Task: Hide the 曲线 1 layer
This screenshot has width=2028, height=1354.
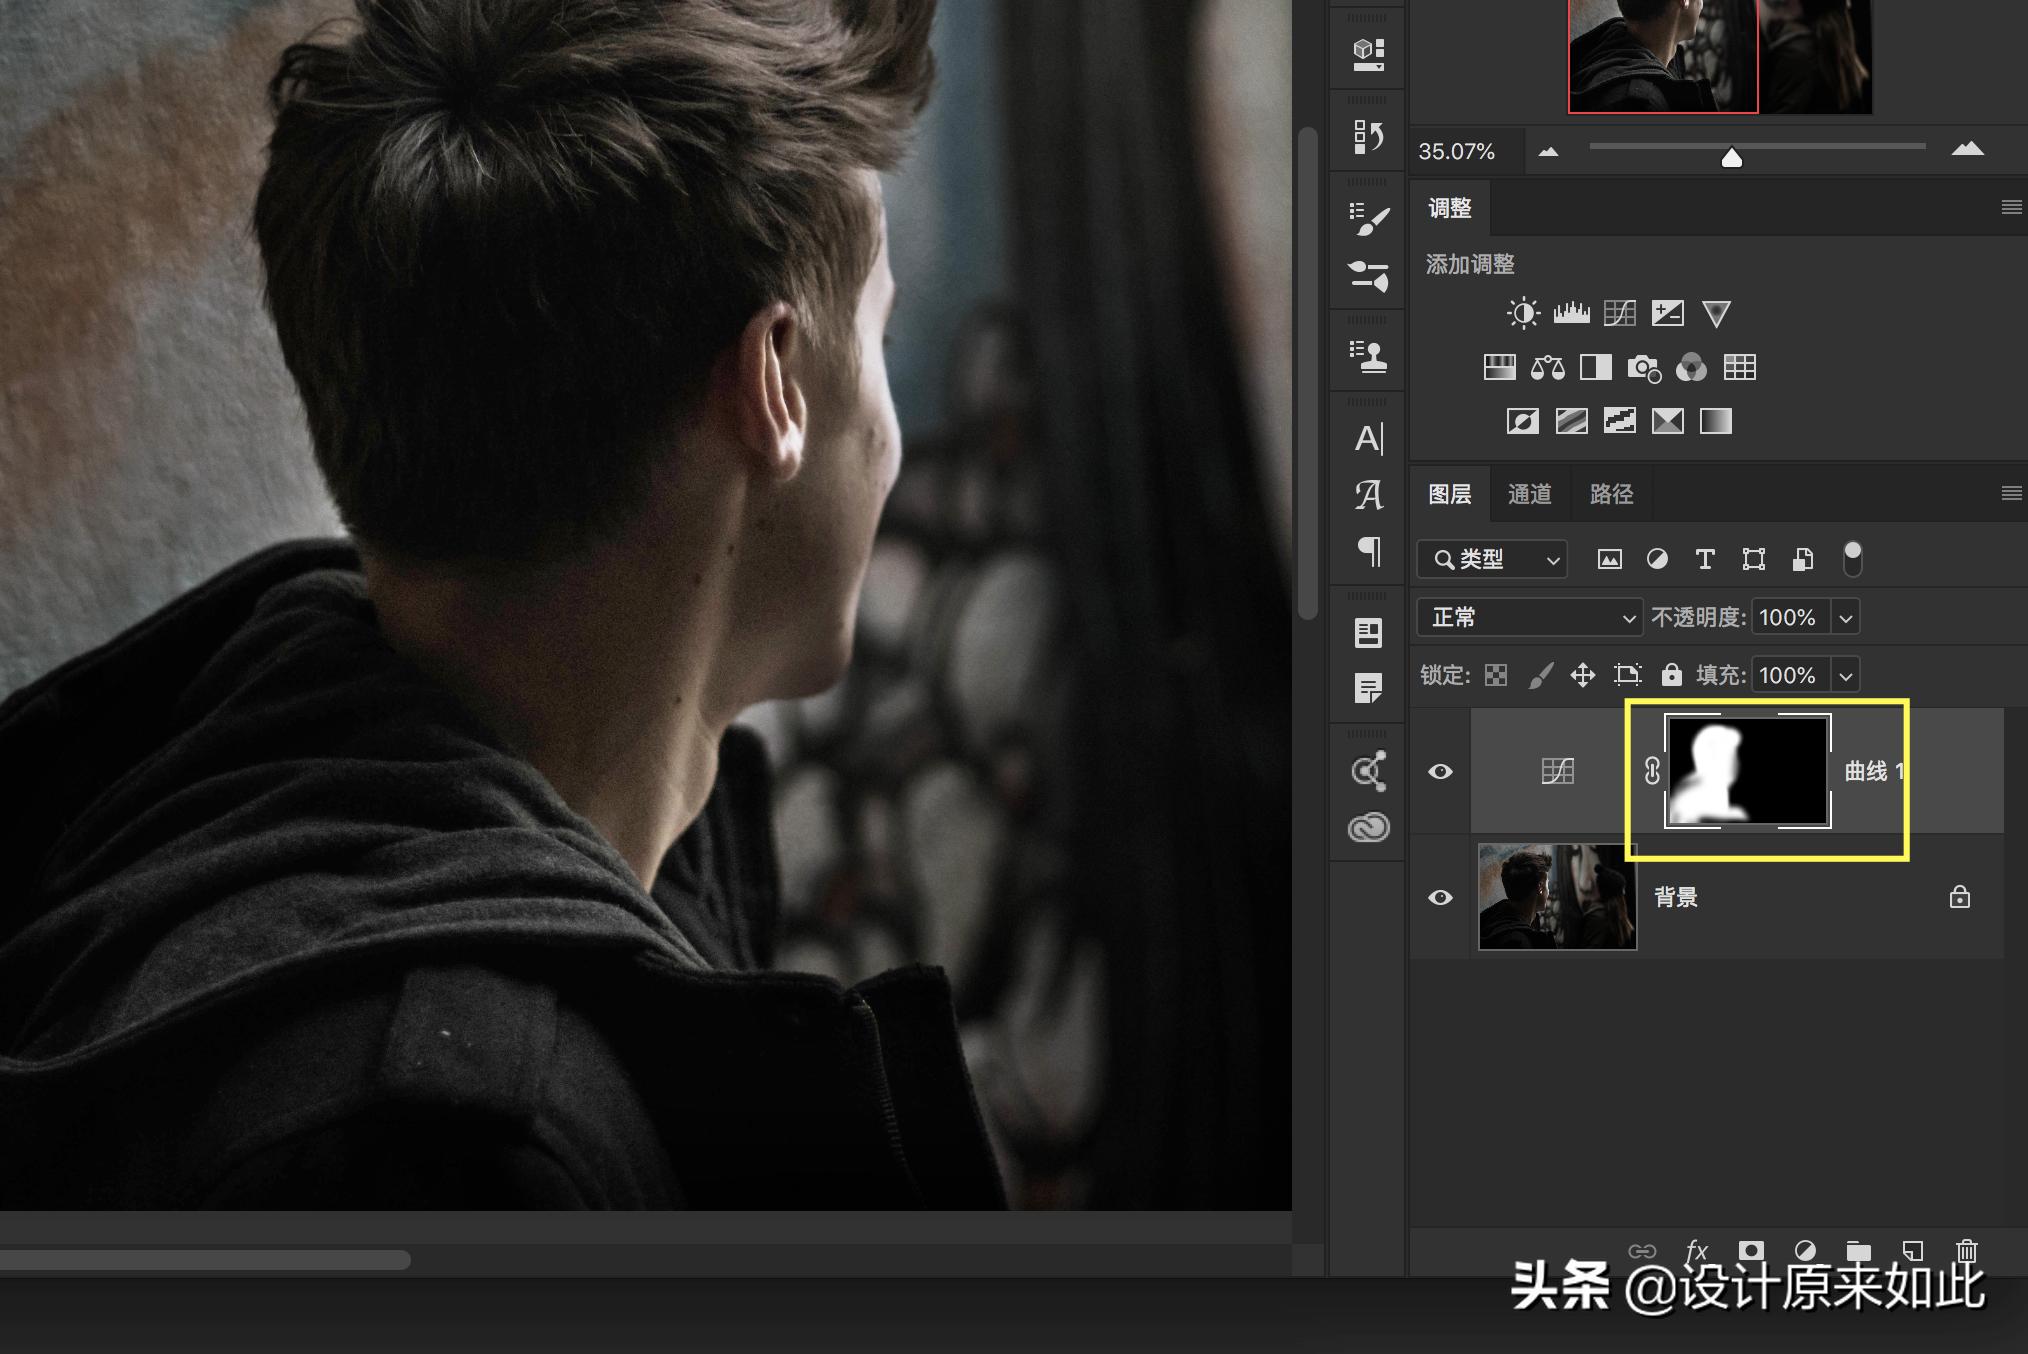Action: (x=1440, y=771)
